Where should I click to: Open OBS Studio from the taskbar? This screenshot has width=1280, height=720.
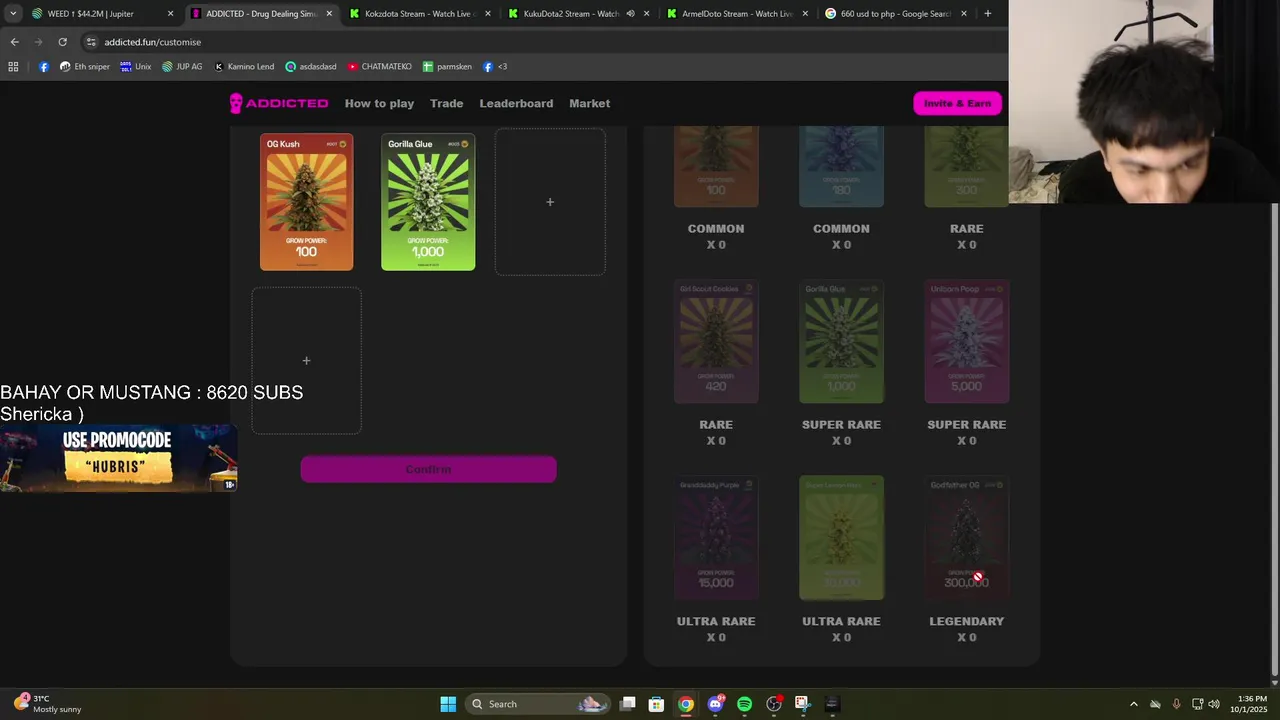[773, 704]
